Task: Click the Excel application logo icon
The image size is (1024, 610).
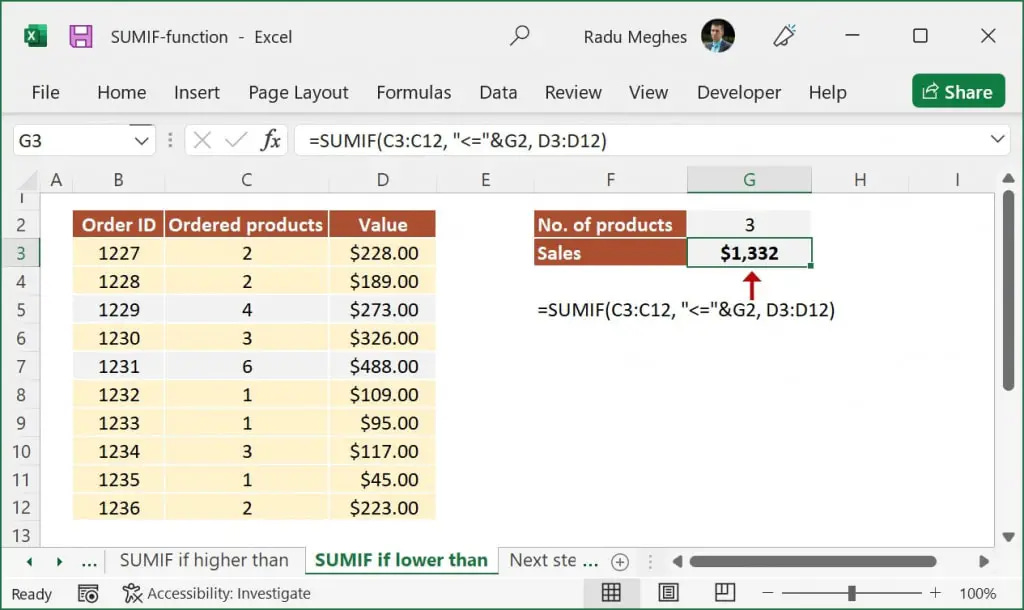Action: pos(35,37)
